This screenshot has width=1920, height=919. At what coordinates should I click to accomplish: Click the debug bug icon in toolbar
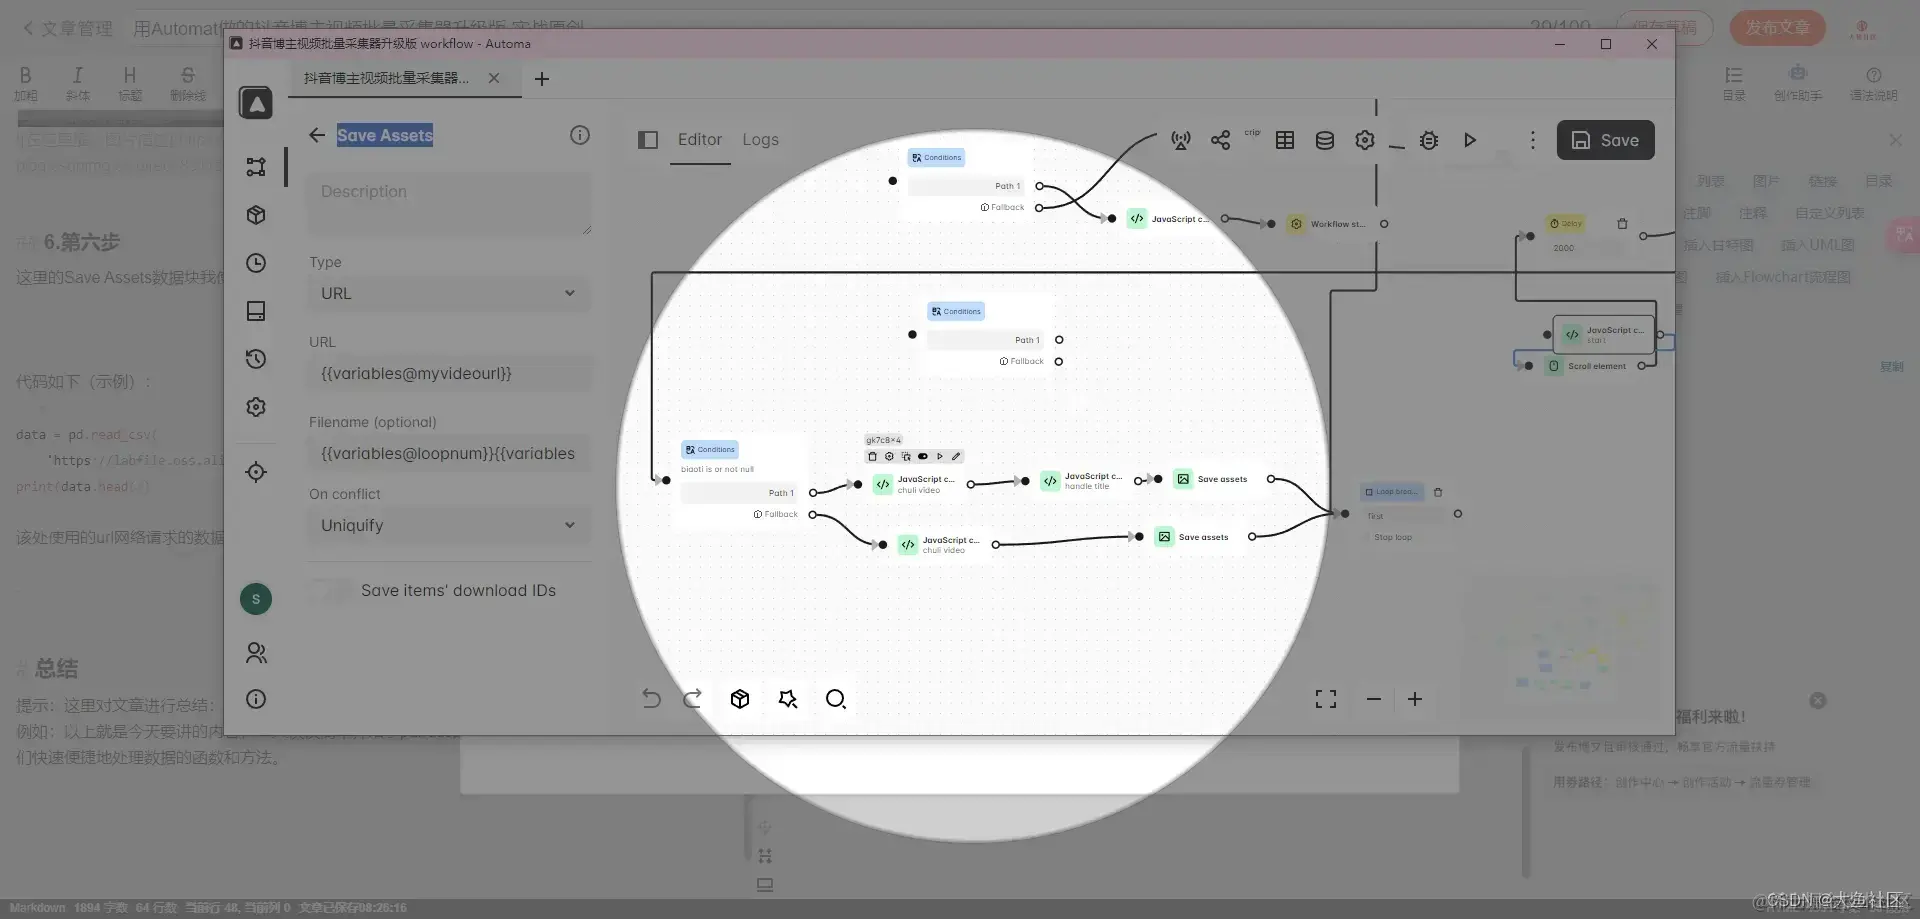coord(1429,140)
